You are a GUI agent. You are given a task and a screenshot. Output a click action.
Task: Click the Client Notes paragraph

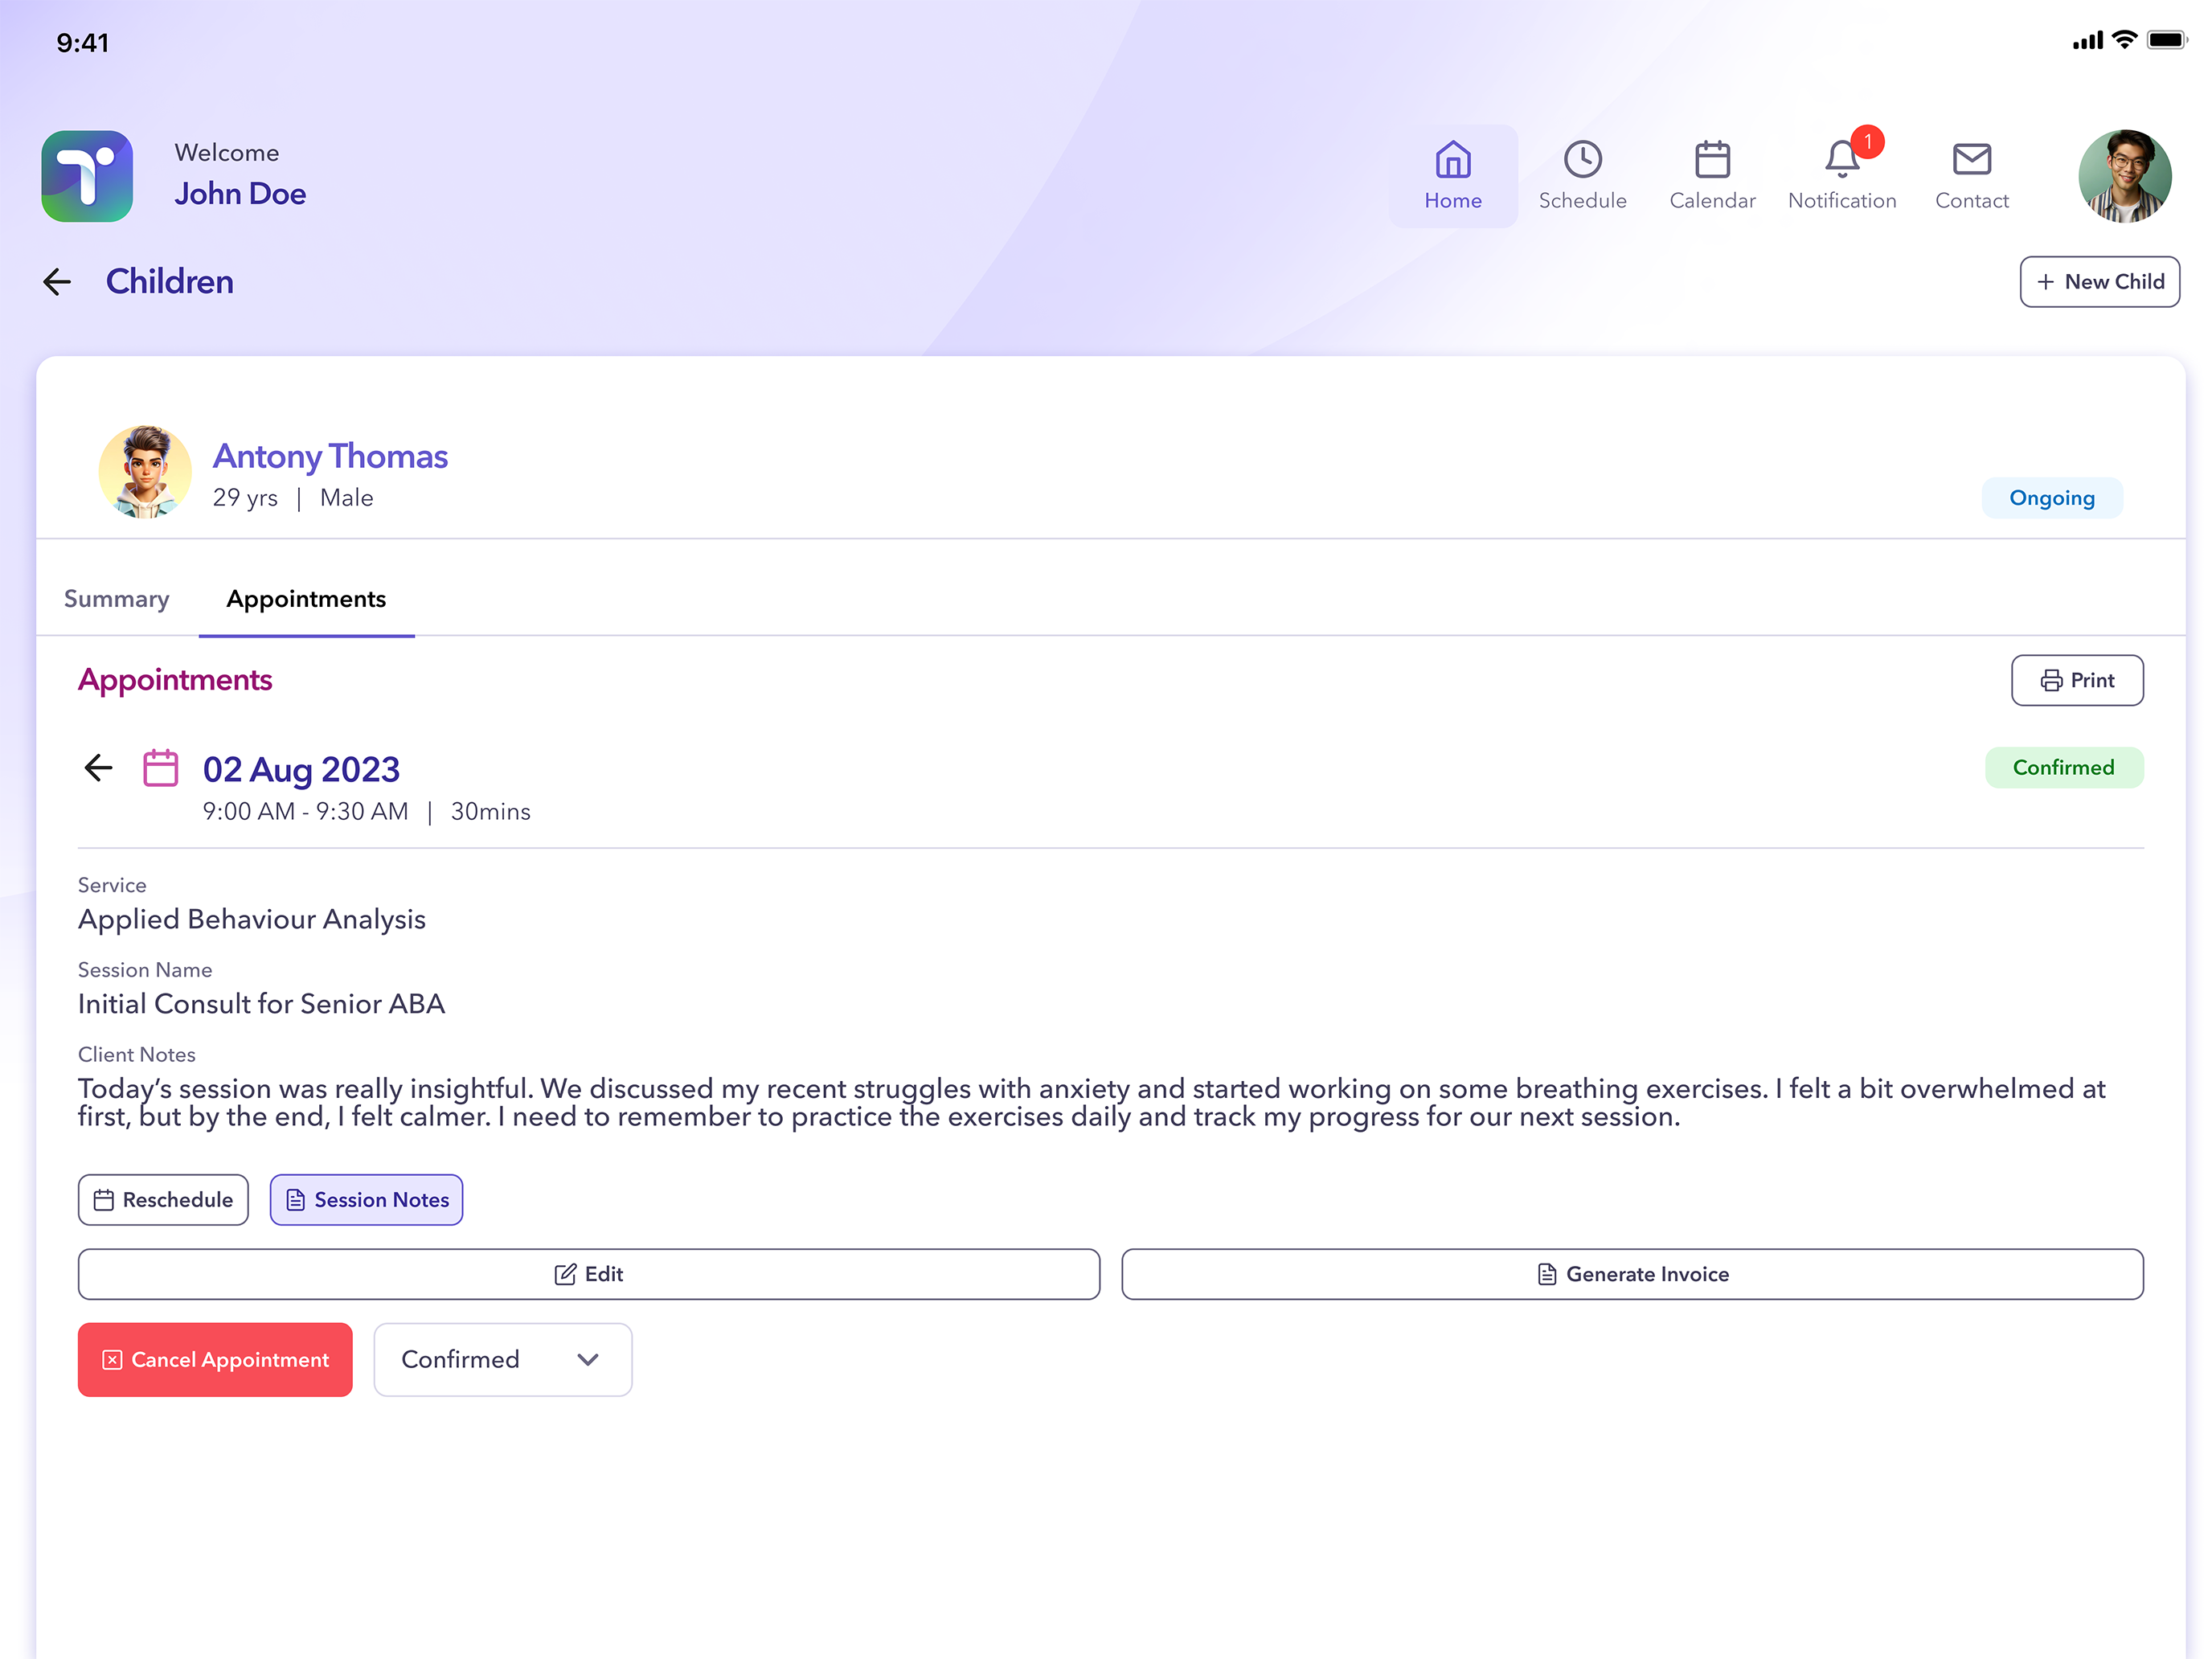tap(1092, 1103)
